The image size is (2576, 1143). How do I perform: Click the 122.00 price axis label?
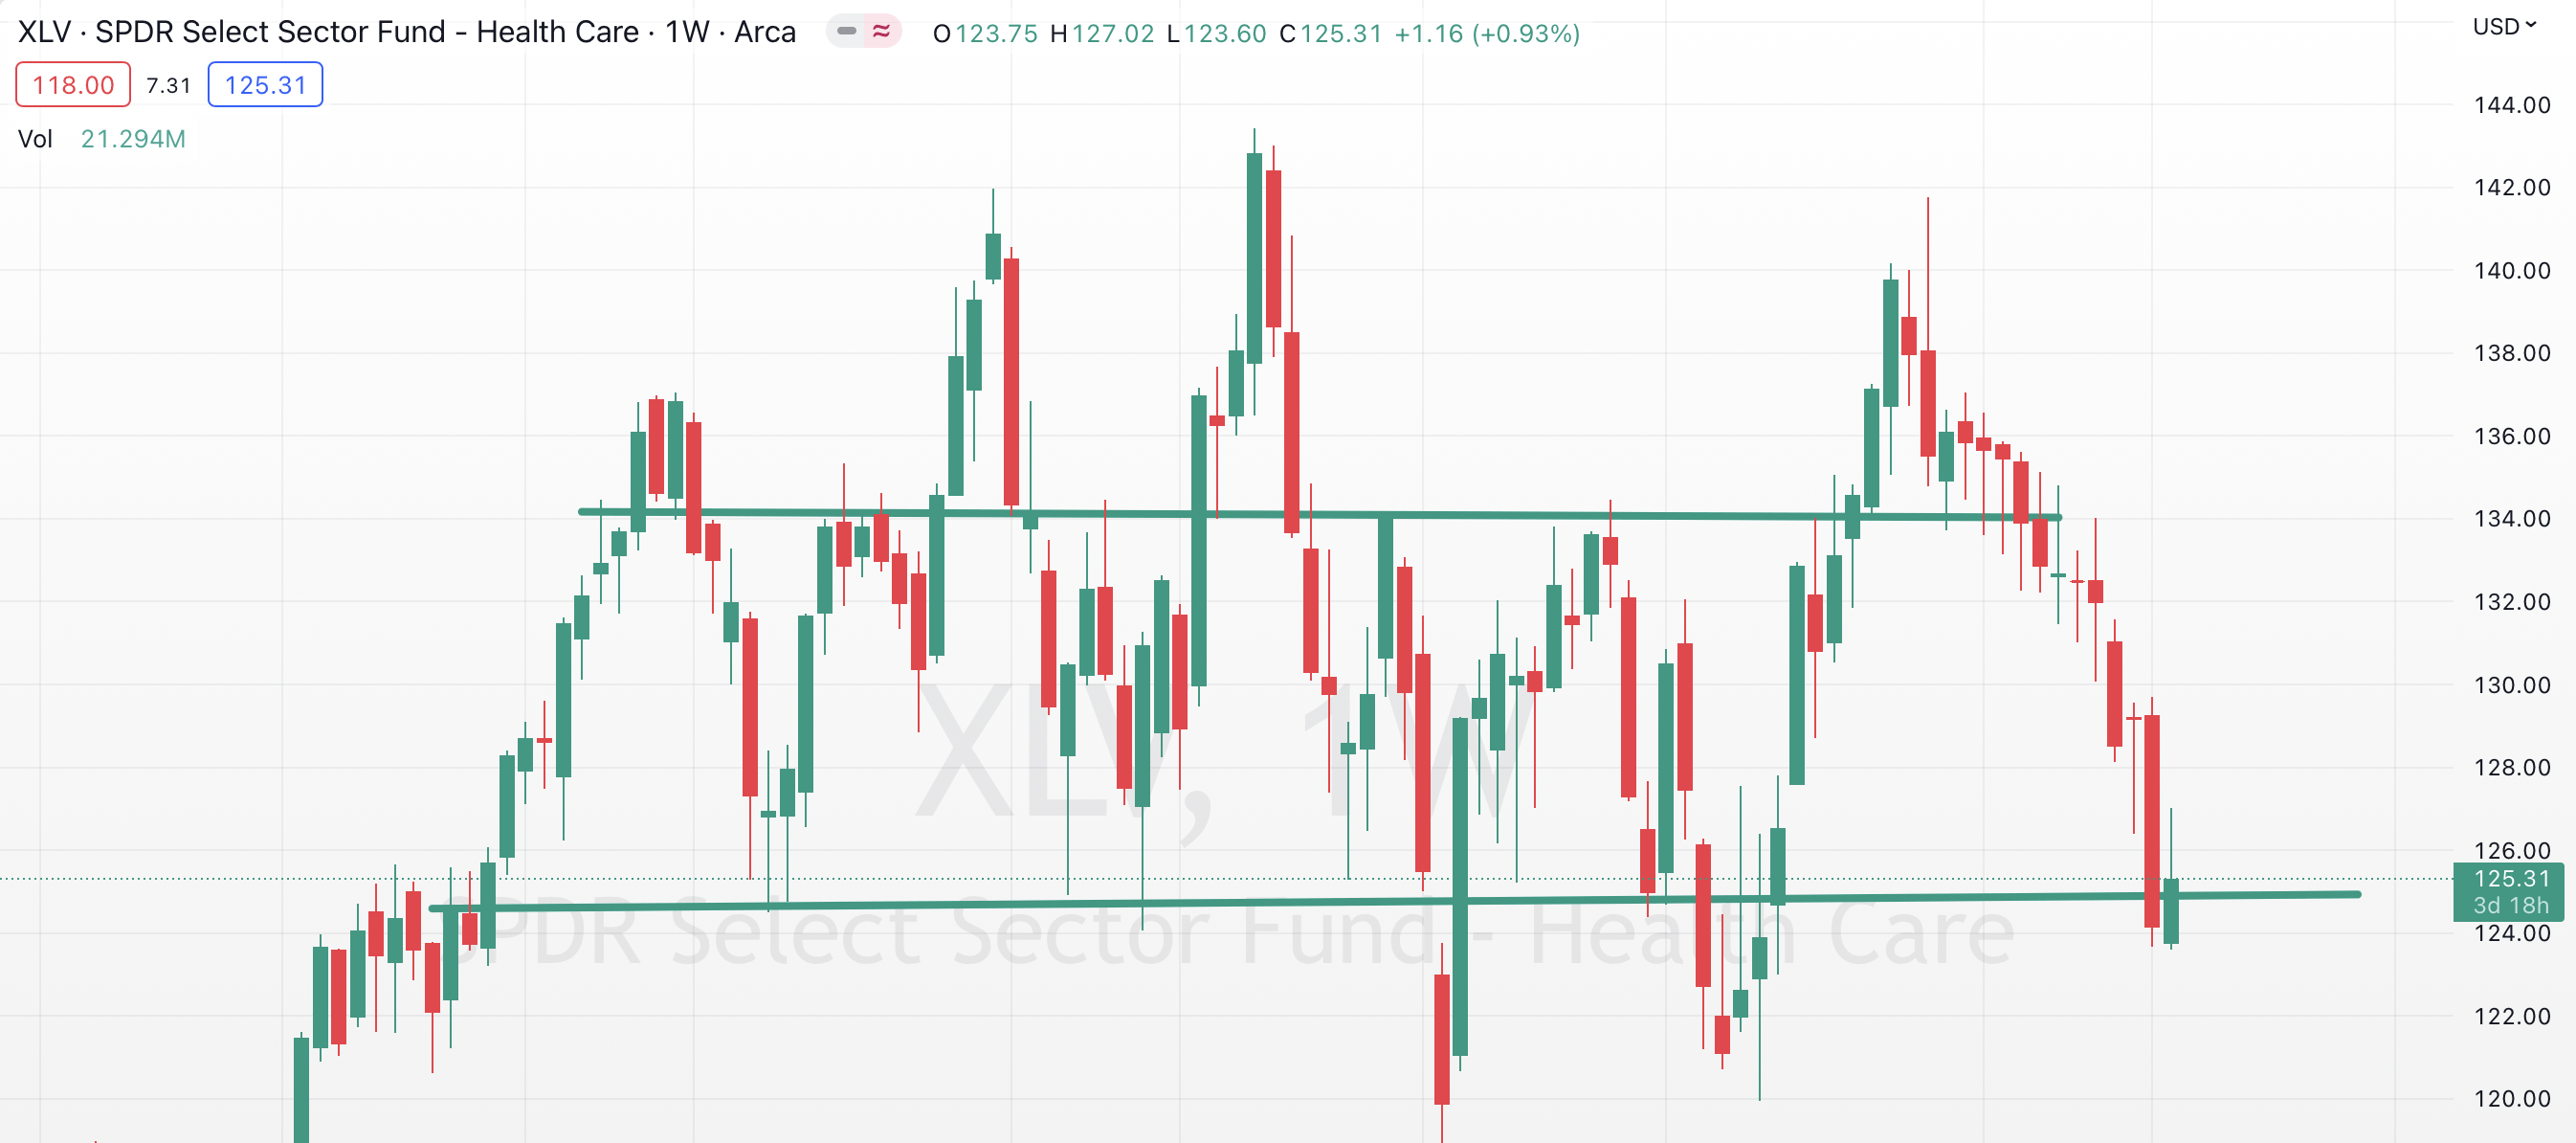[2512, 1016]
